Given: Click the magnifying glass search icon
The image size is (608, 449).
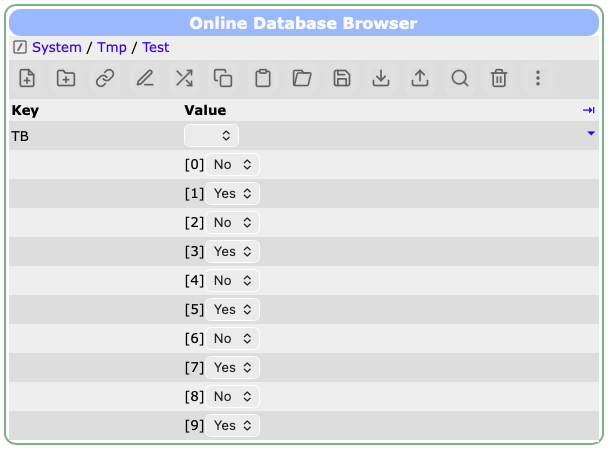Looking at the screenshot, I should click(x=460, y=78).
